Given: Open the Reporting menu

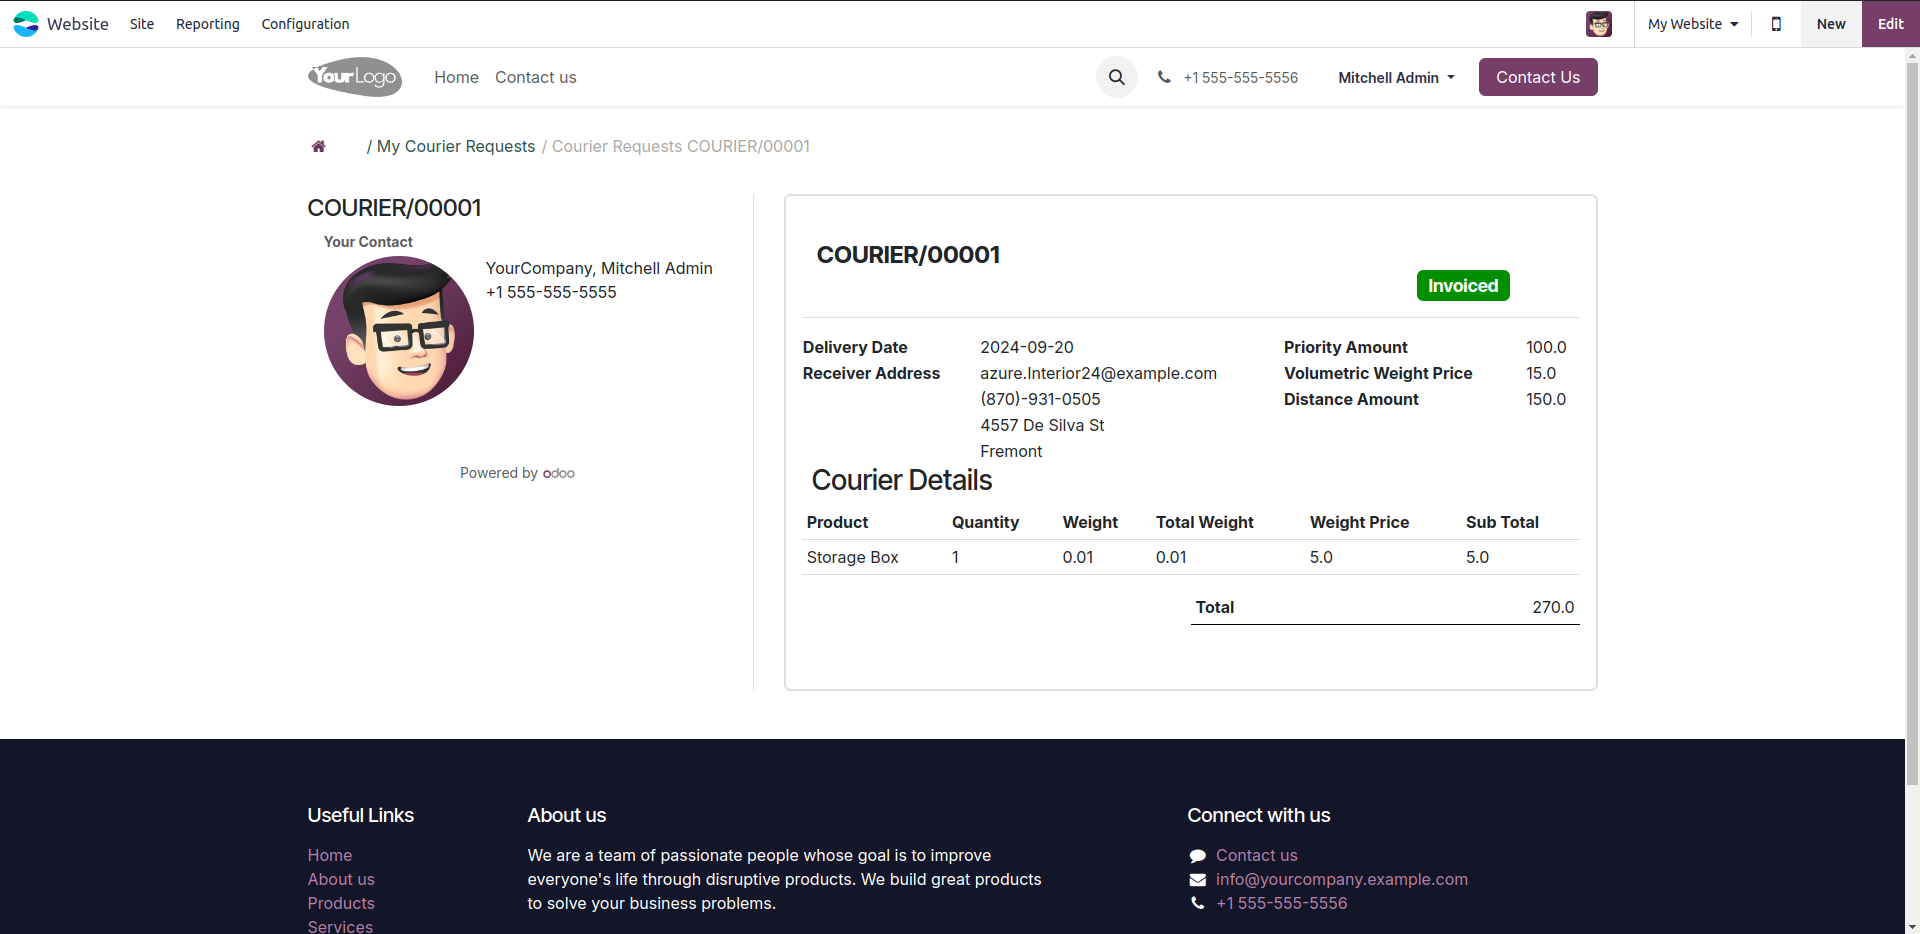Looking at the screenshot, I should (x=208, y=24).
